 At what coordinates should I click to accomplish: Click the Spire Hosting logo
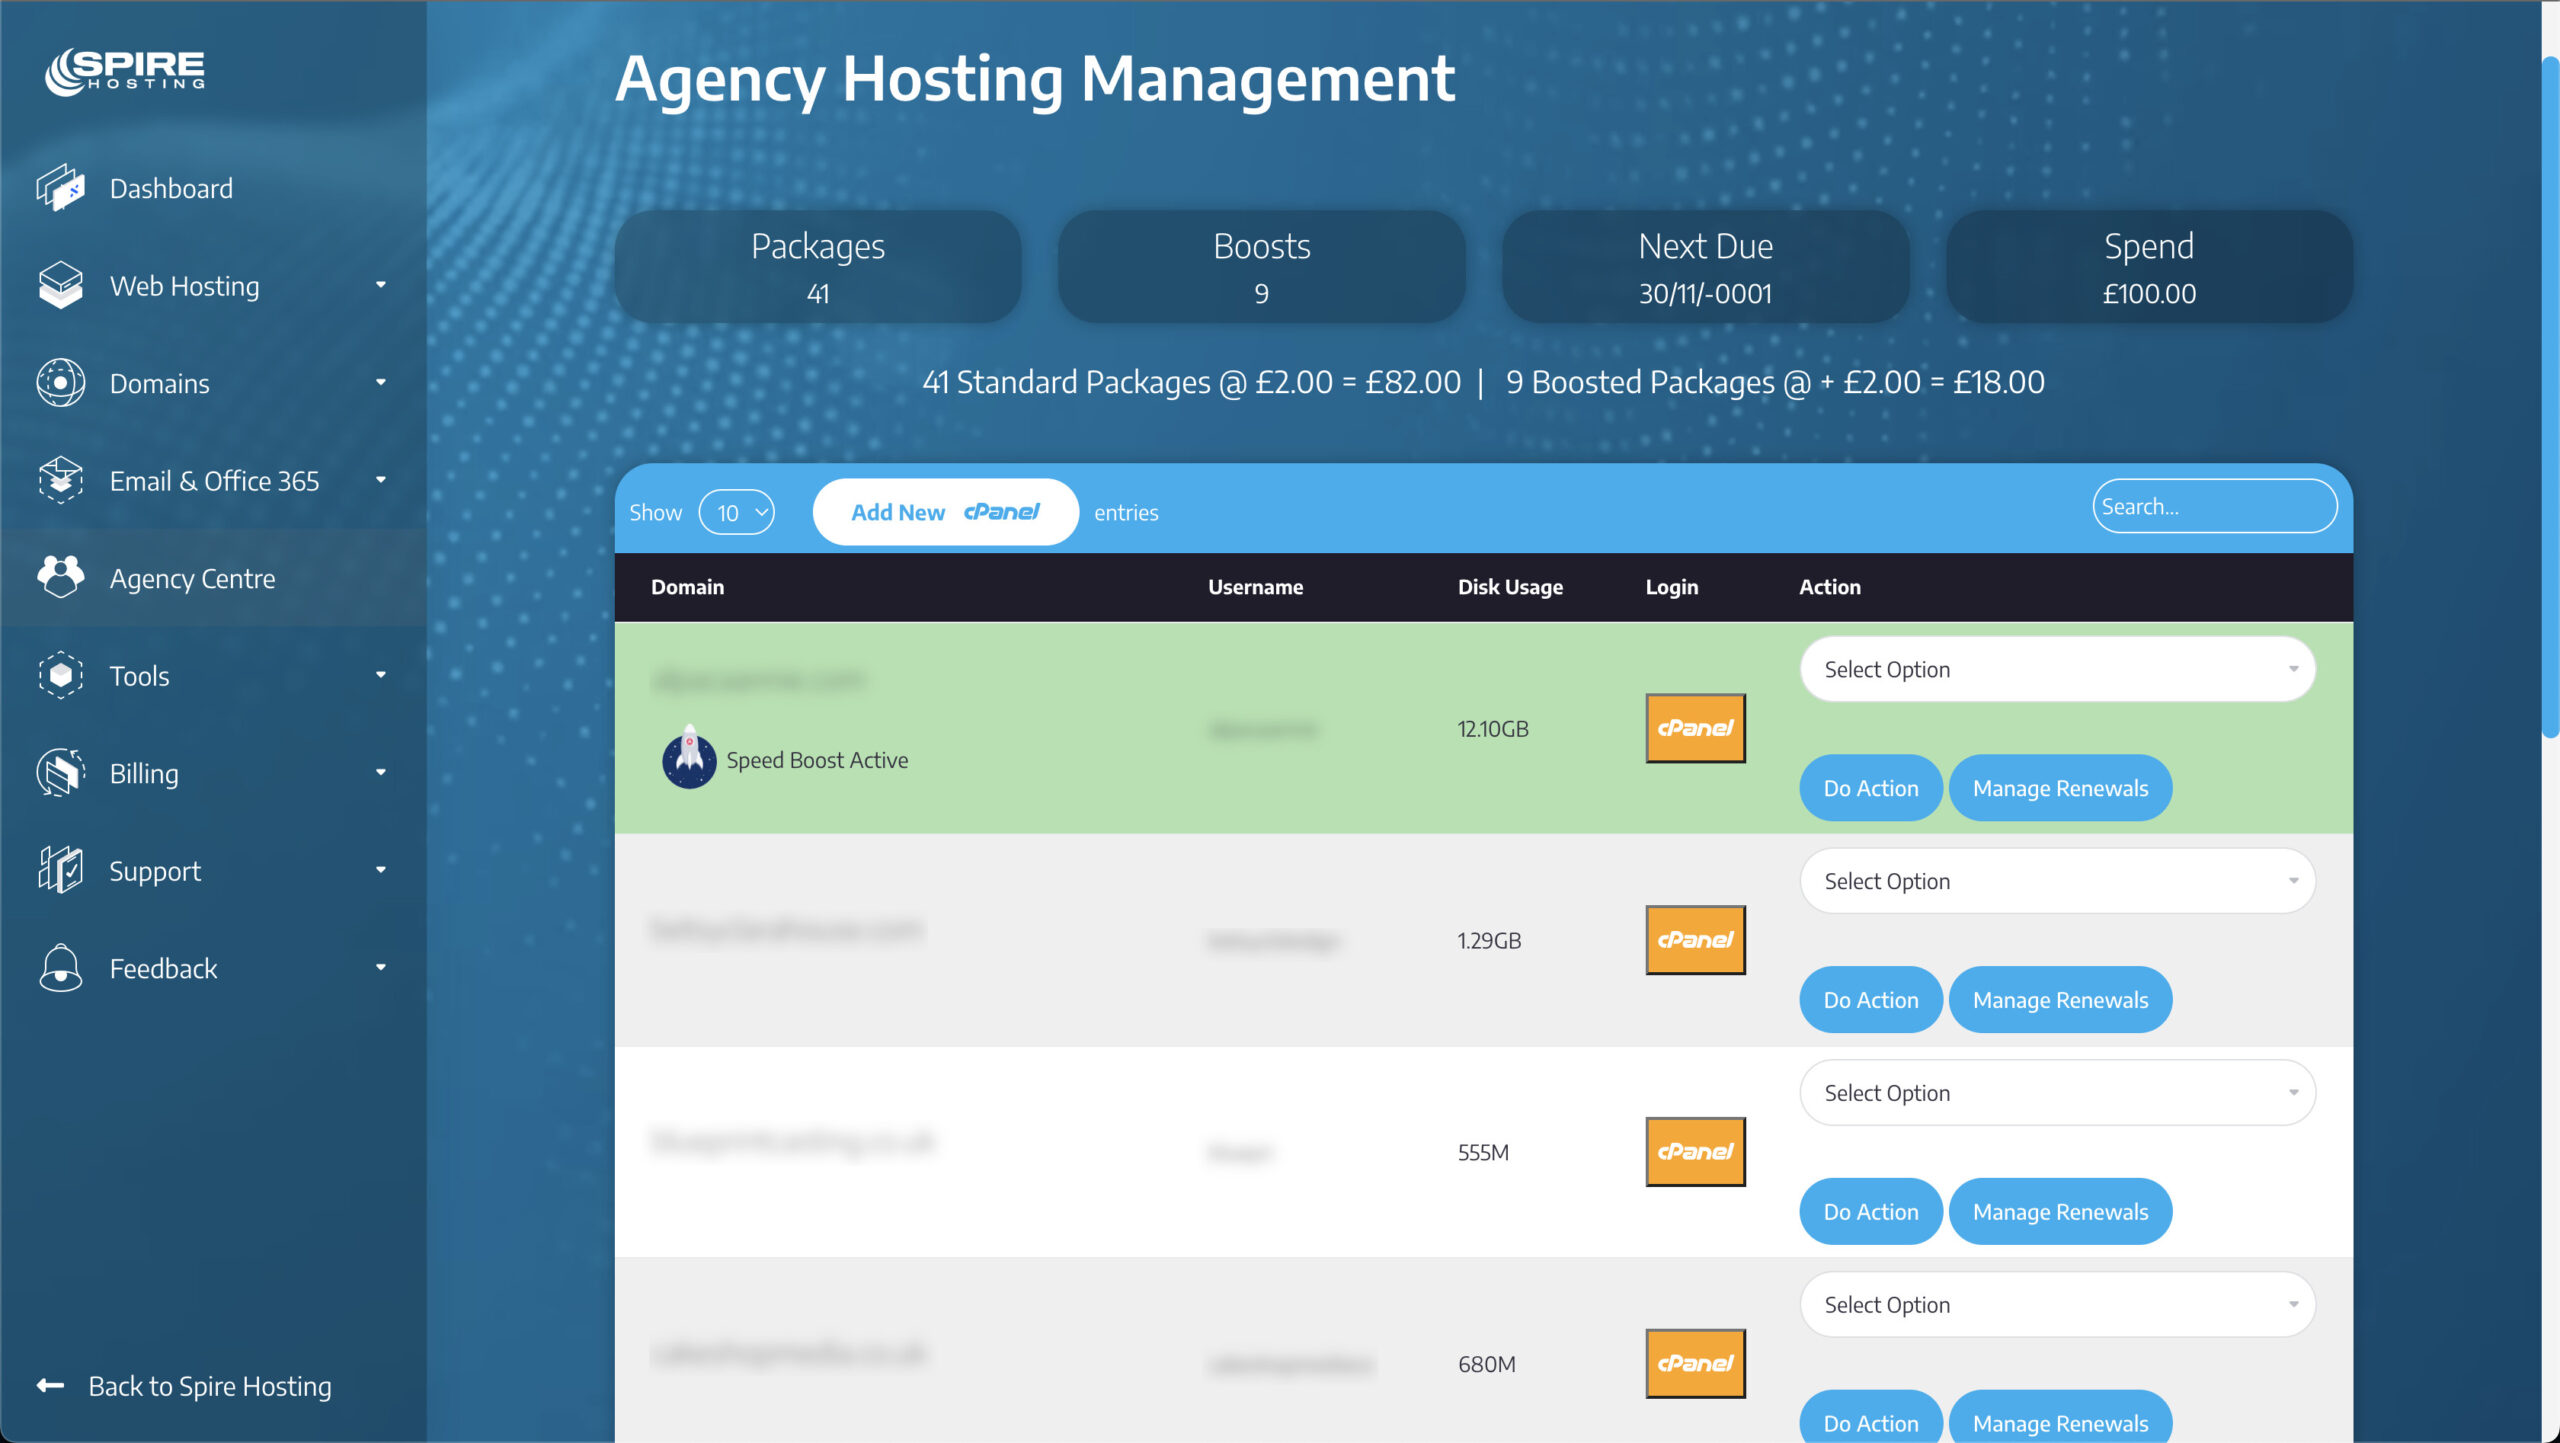(128, 71)
